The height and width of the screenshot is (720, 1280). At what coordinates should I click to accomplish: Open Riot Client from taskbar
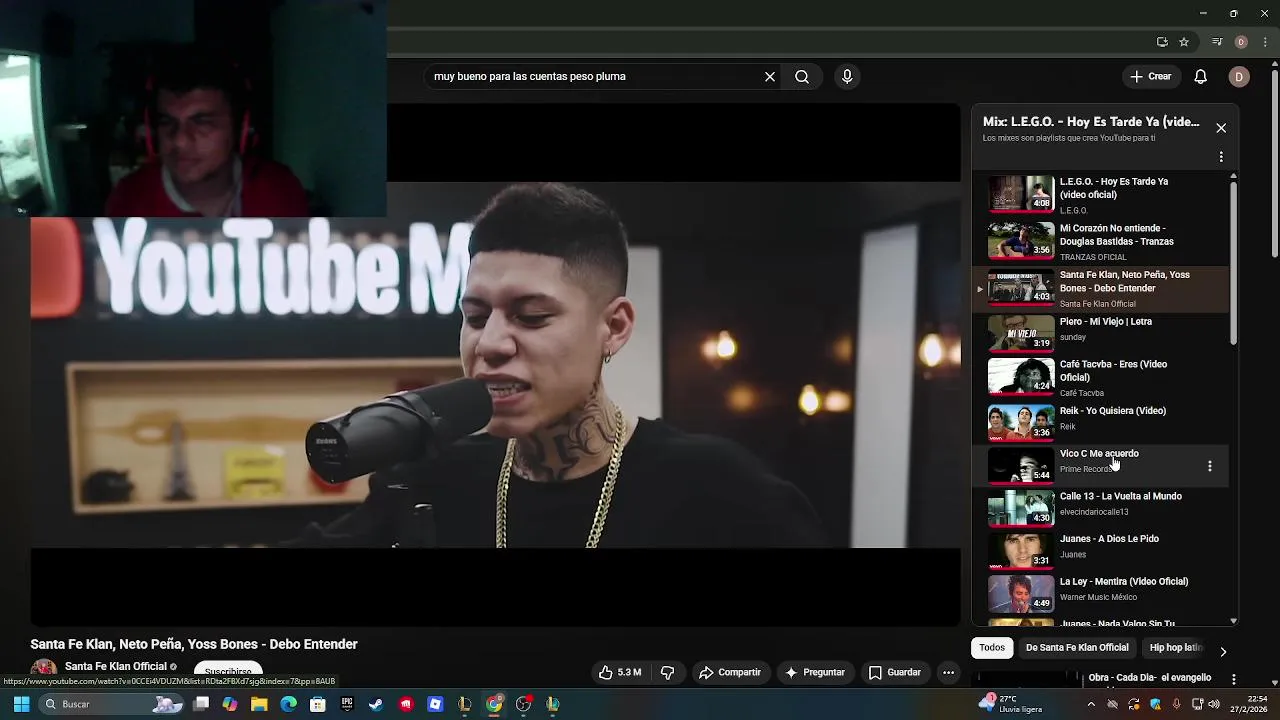pos(406,704)
